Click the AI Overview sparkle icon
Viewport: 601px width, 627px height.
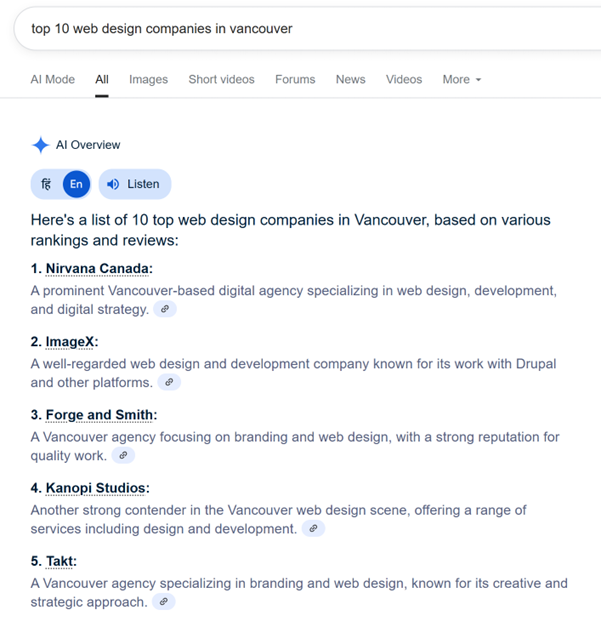click(x=40, y=145)
